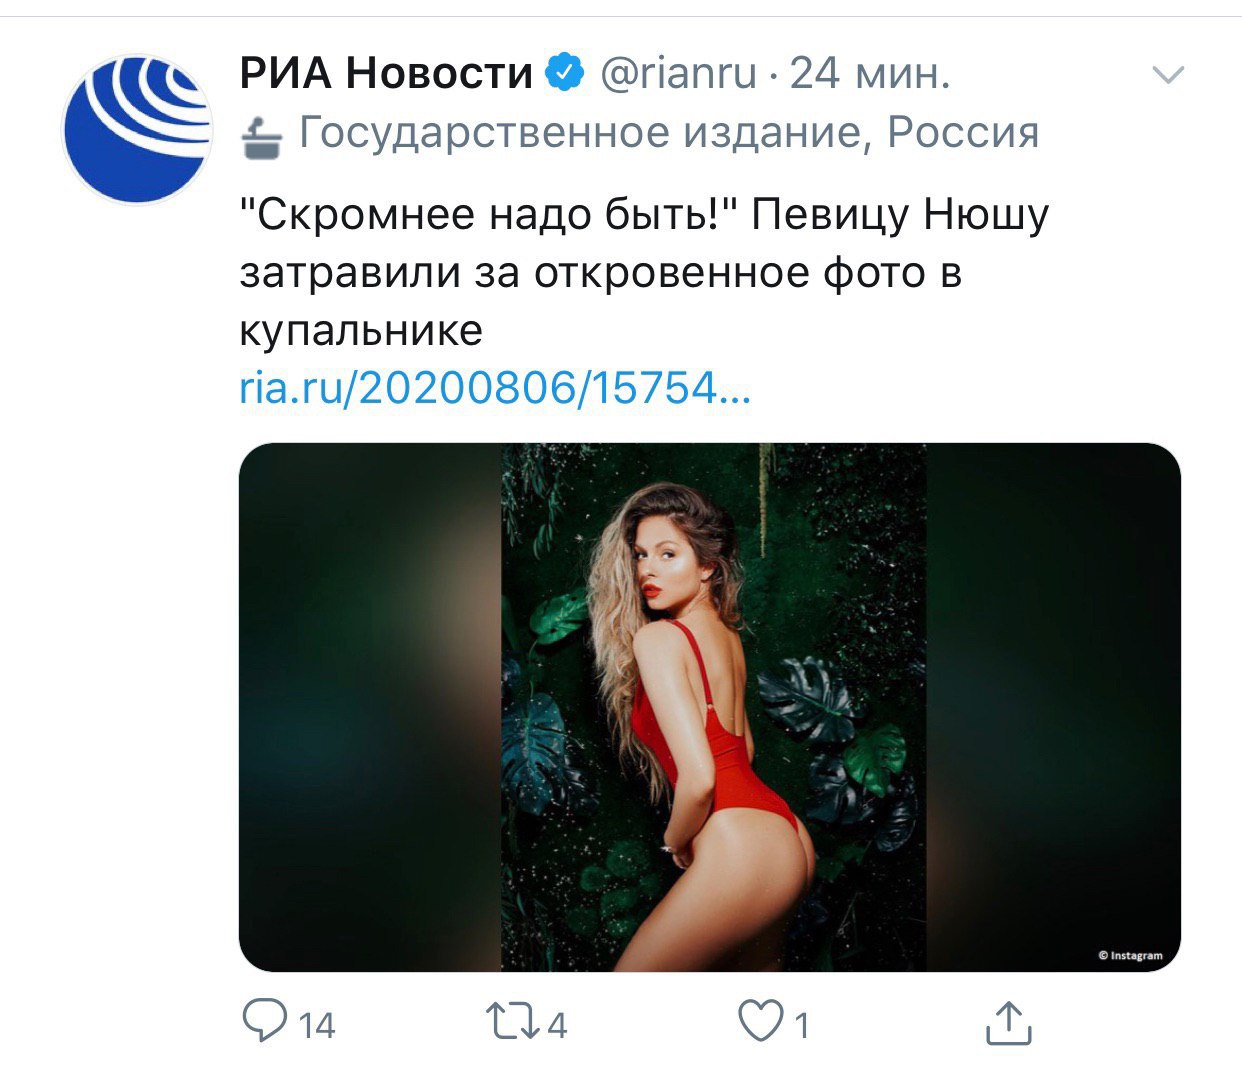The image size is (1242, 1075).
Task: Open the ria.ru/20200806 article link
Action: (495, 387)
